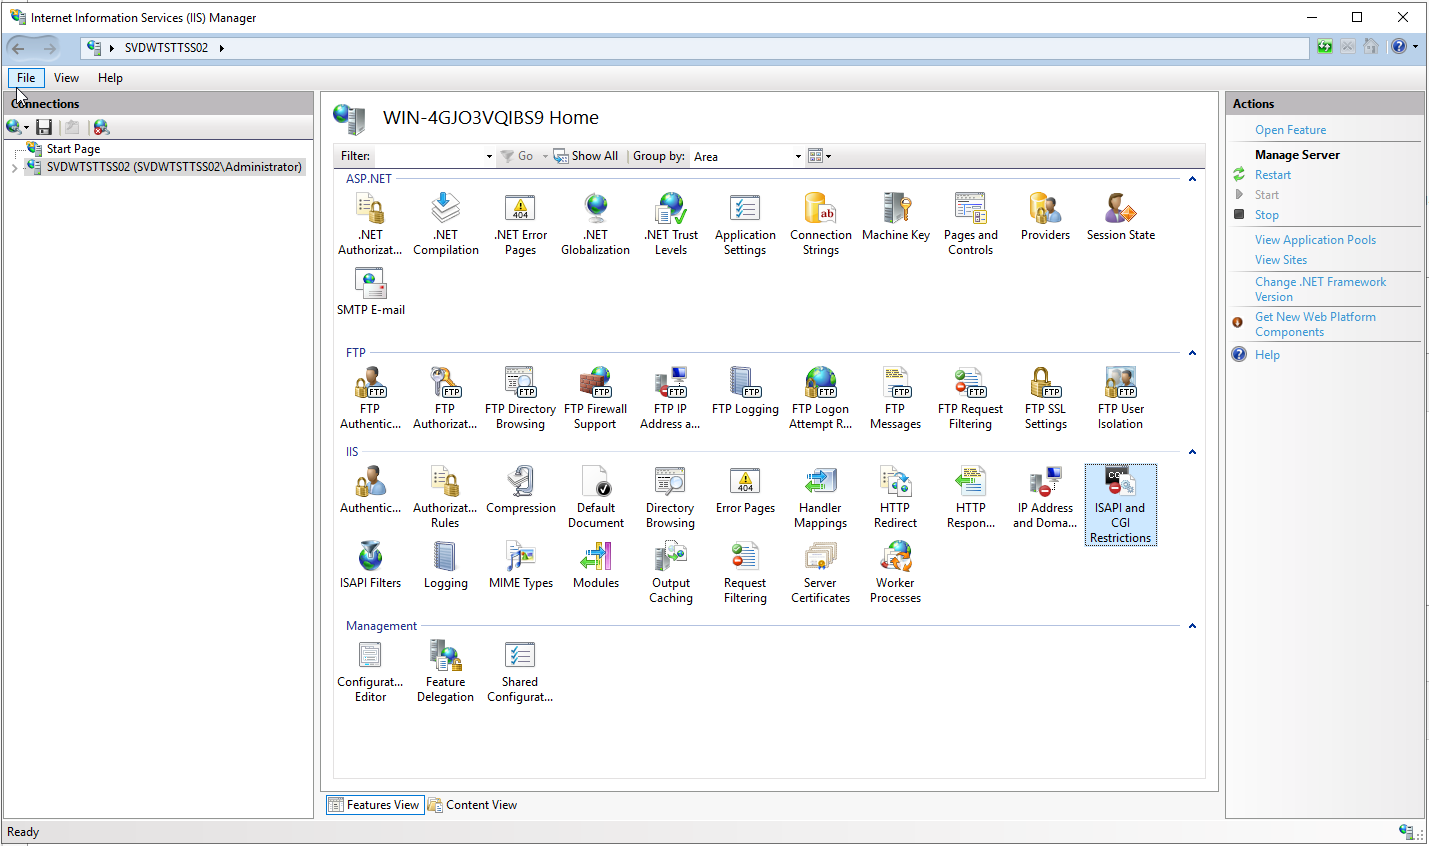Open Server Certificates feature
This screenshot has height=846, width=1429.
(x=820, y=572)
